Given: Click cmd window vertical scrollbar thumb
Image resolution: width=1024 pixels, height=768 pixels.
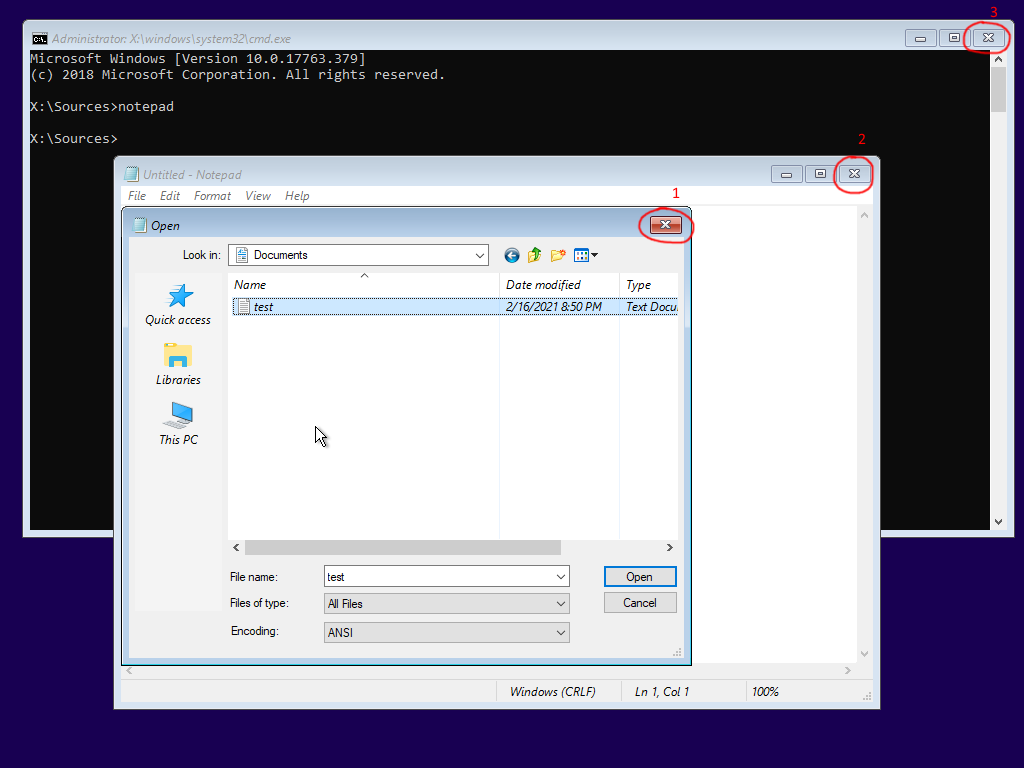Looking at the screenshot, I should [x=998, y=89].
